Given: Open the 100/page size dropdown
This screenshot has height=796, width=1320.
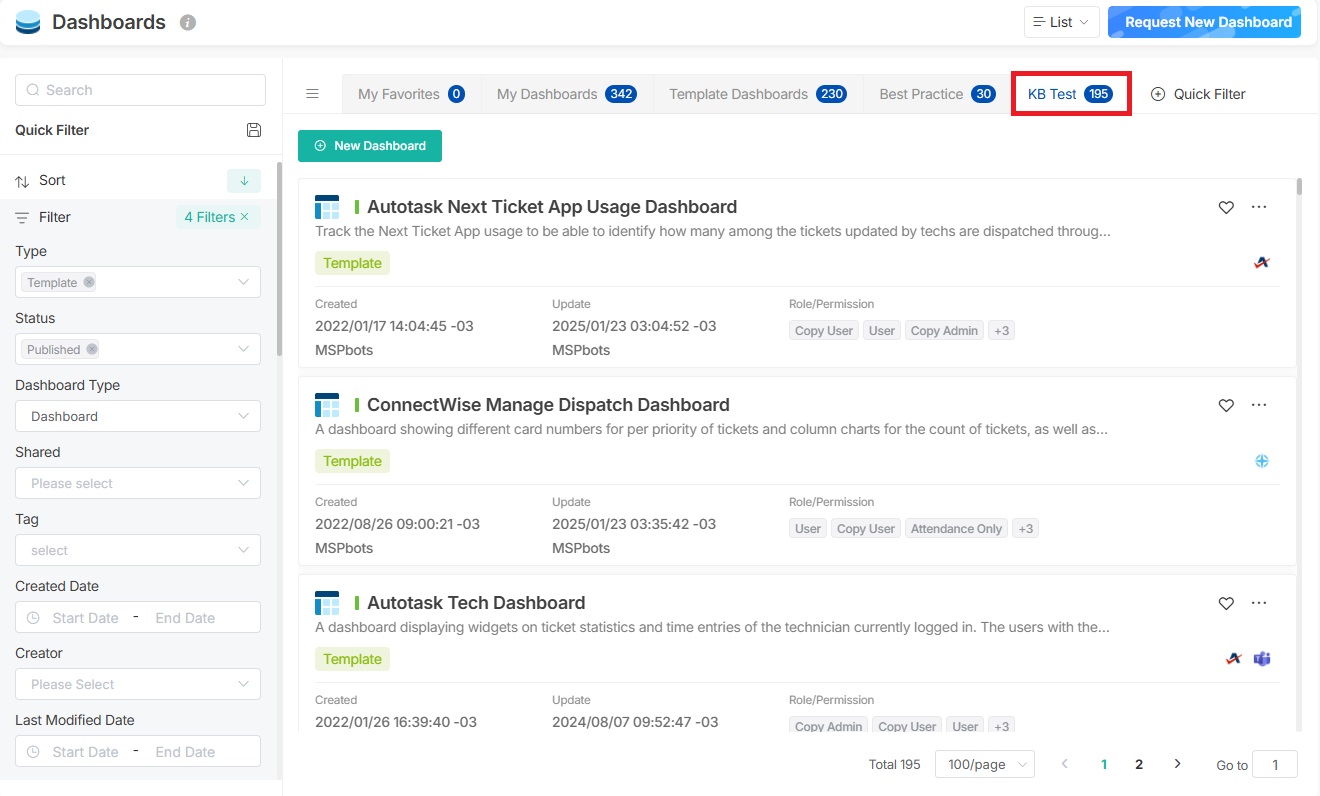Looking at the screenshot, I should click(984, 765).
